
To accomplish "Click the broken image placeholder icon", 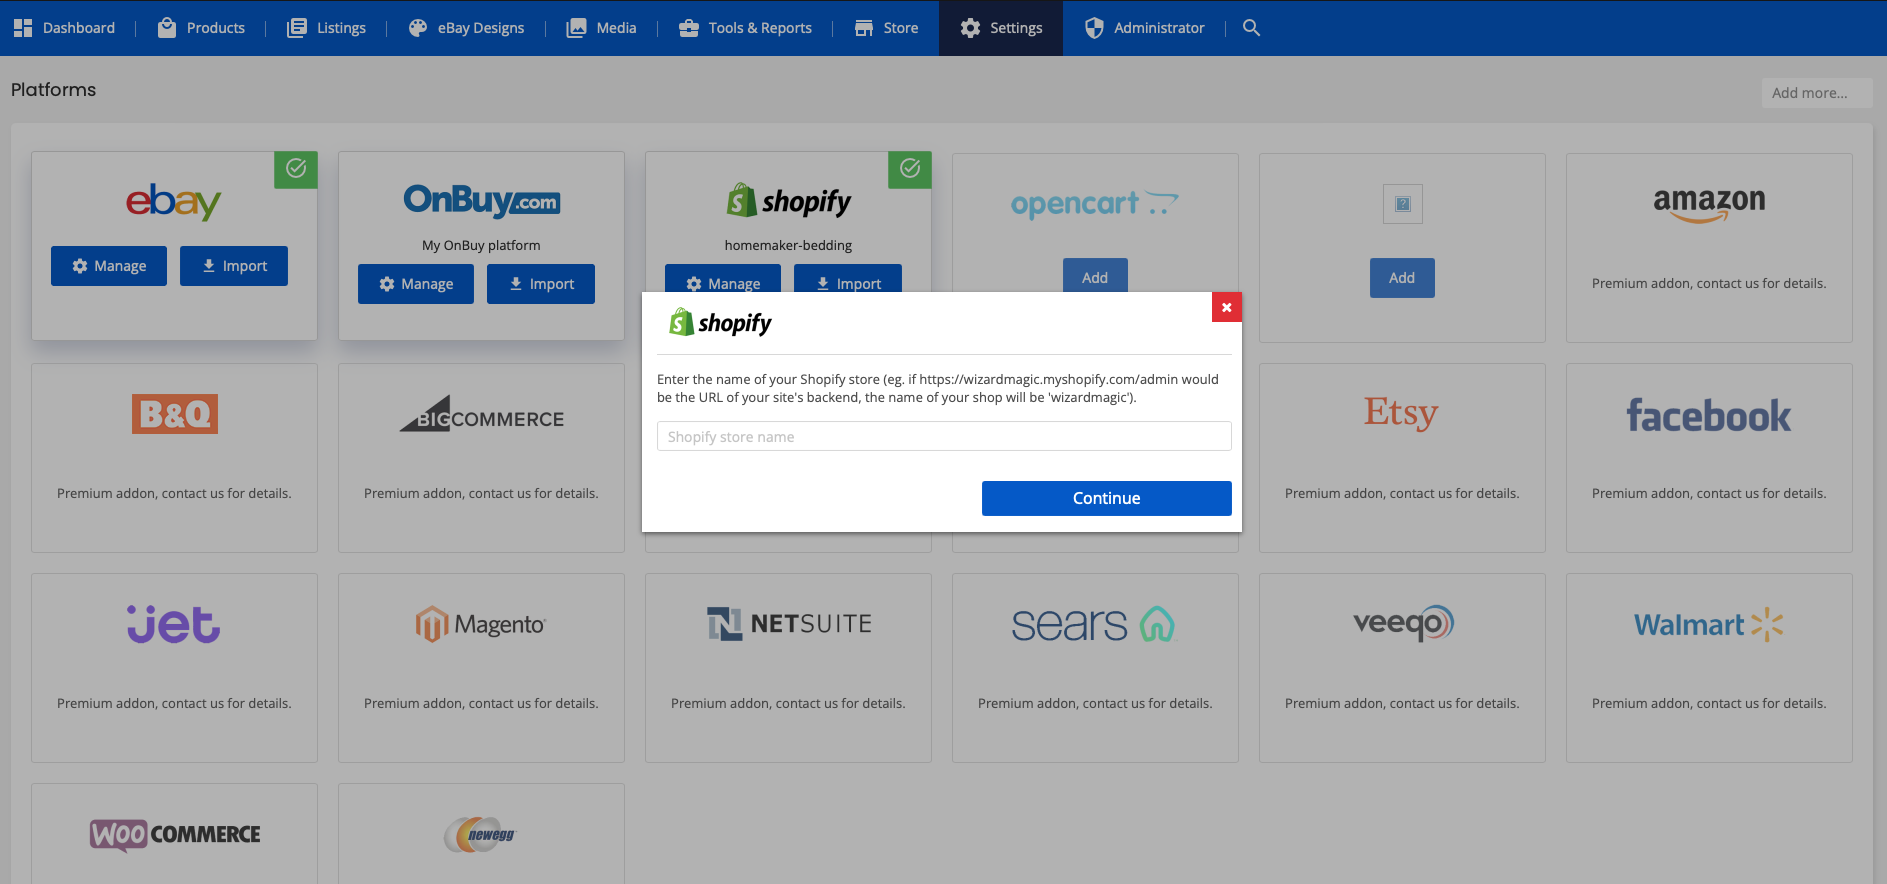I will coord(1403,204).
